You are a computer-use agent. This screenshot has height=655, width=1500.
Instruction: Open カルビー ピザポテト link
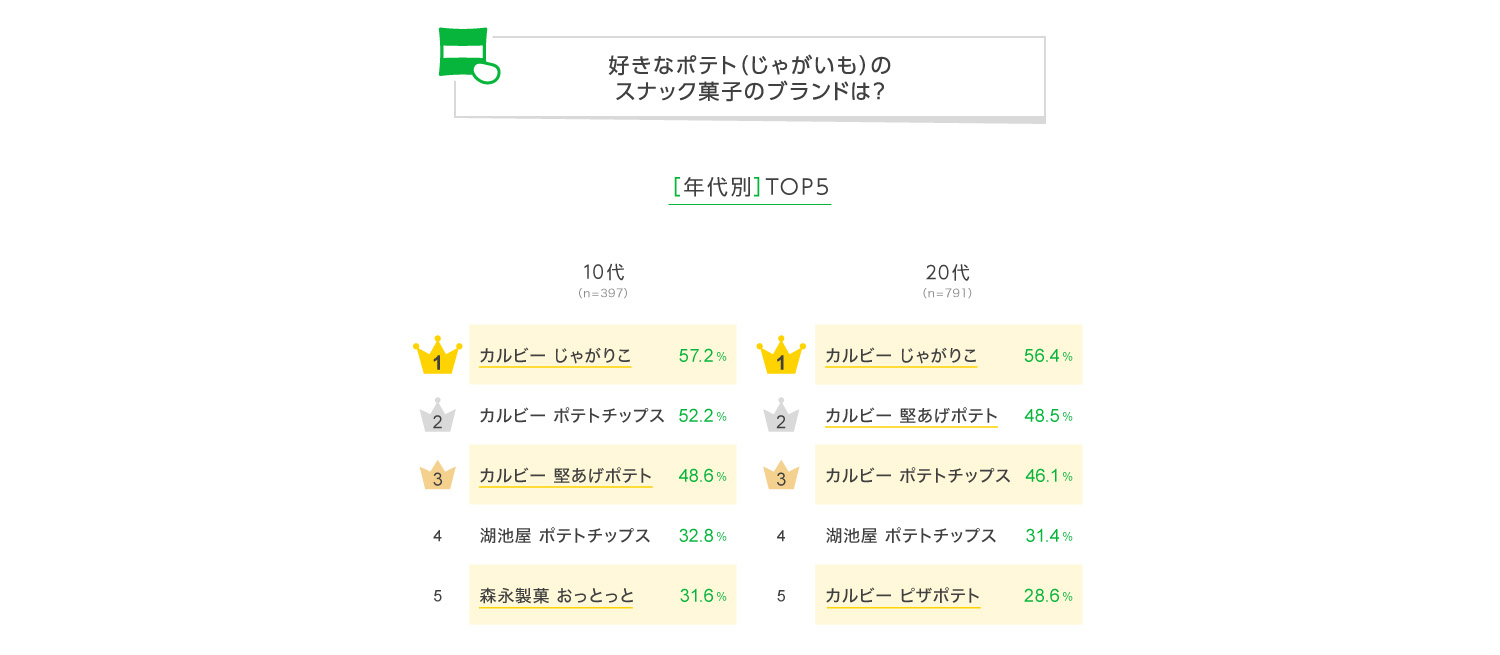click(x=903, y=596)
